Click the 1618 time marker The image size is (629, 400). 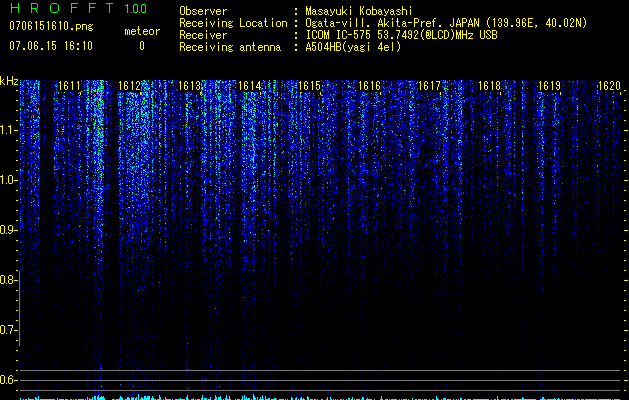click(489, 86)
